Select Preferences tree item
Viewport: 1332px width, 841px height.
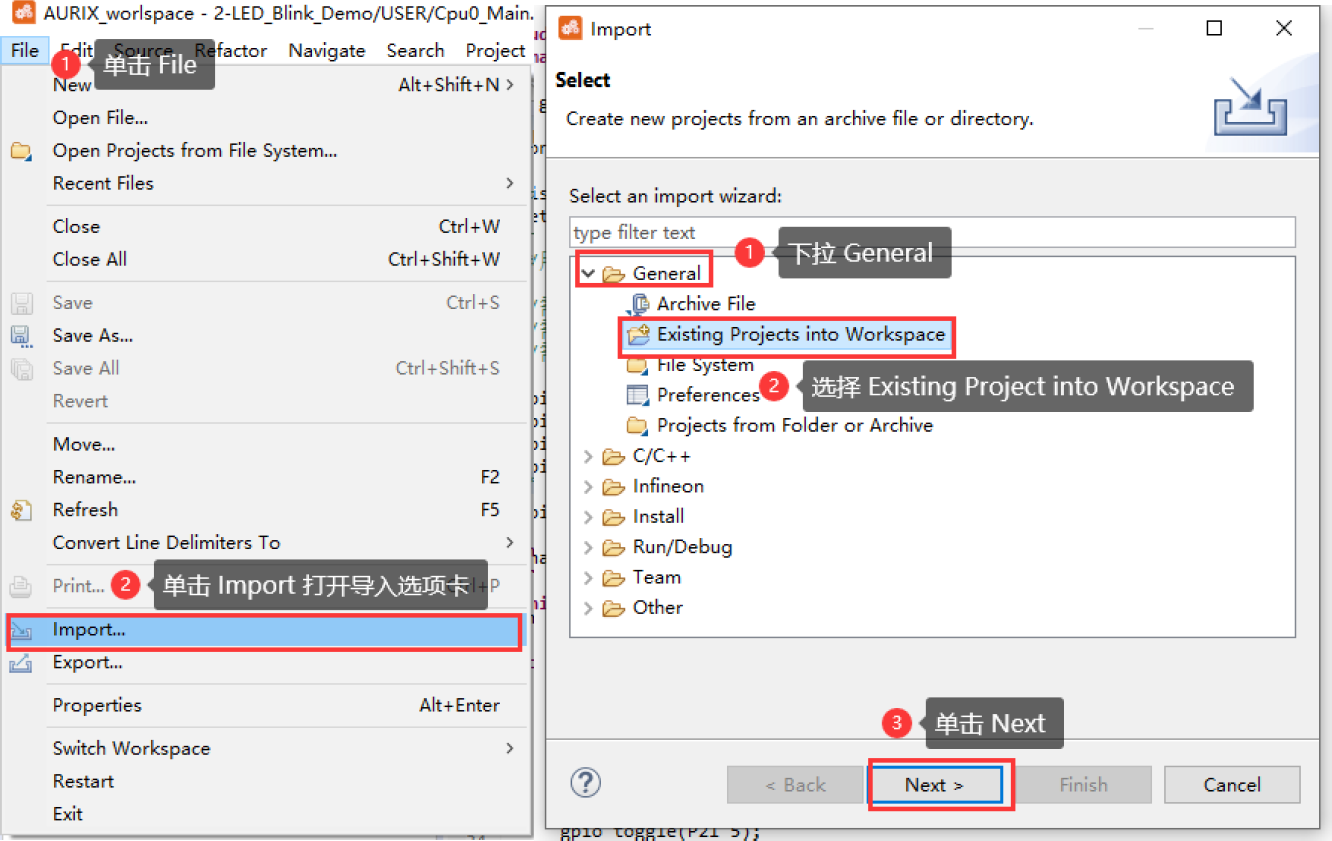(x=708, y=395)
